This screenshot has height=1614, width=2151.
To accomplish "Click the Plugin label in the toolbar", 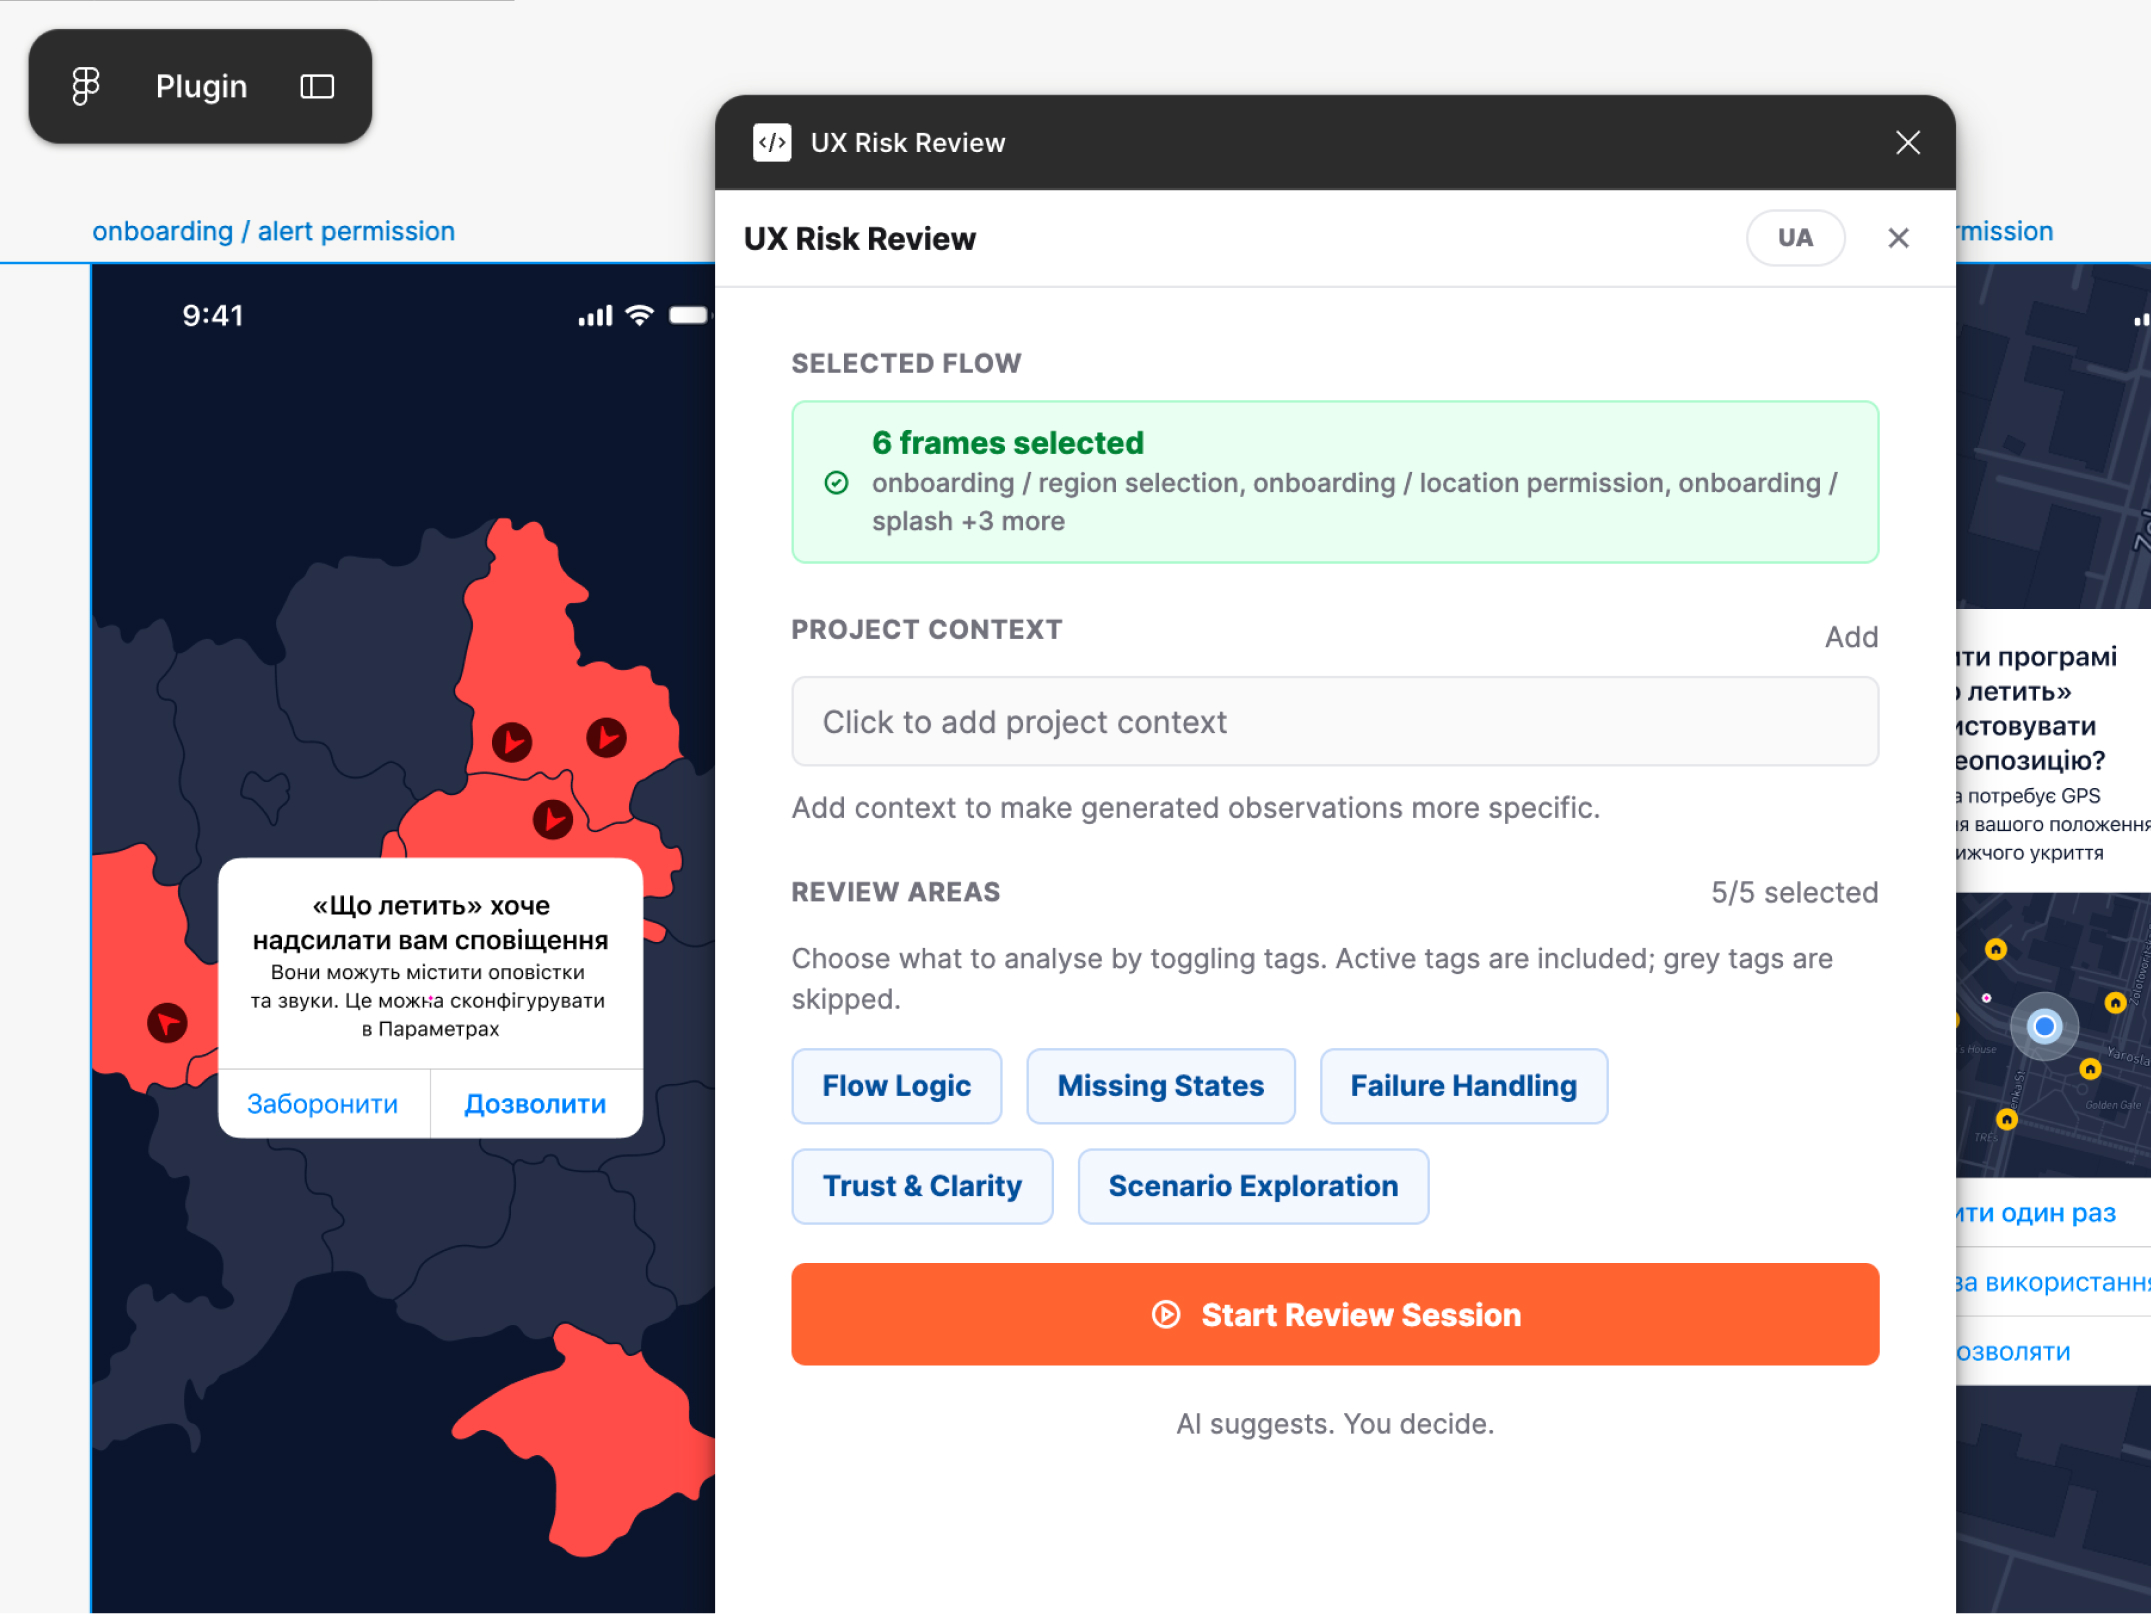I will [x=201, y=87].
